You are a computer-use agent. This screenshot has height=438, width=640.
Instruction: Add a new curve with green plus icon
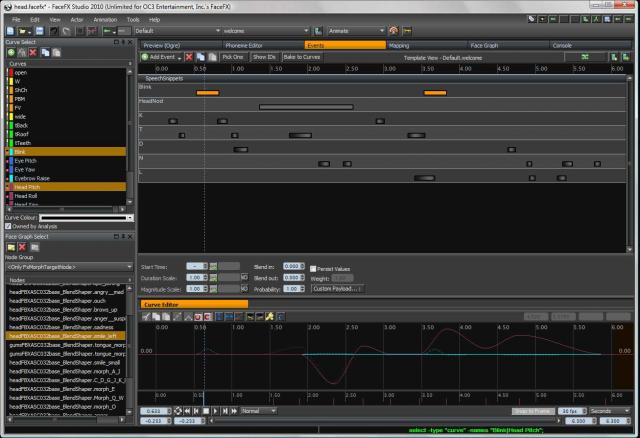(11, 53)
